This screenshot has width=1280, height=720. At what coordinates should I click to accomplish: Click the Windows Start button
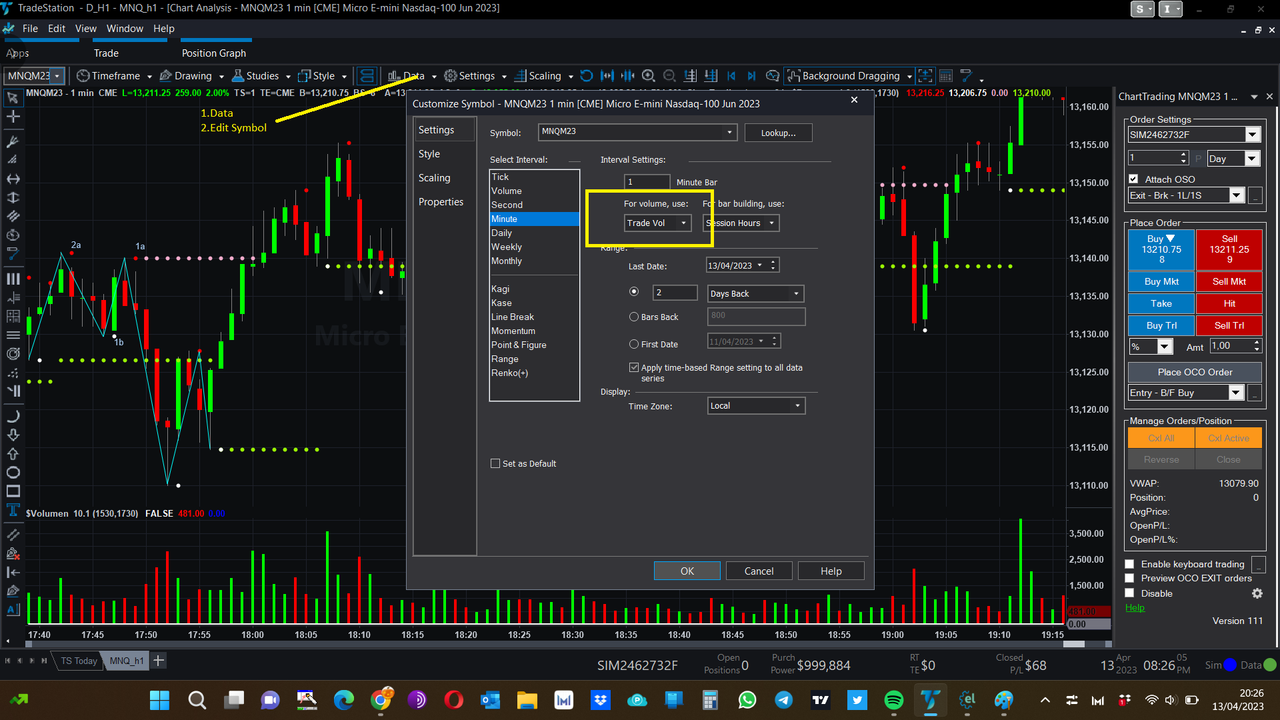pyautogui.click(x=160, y=700)
